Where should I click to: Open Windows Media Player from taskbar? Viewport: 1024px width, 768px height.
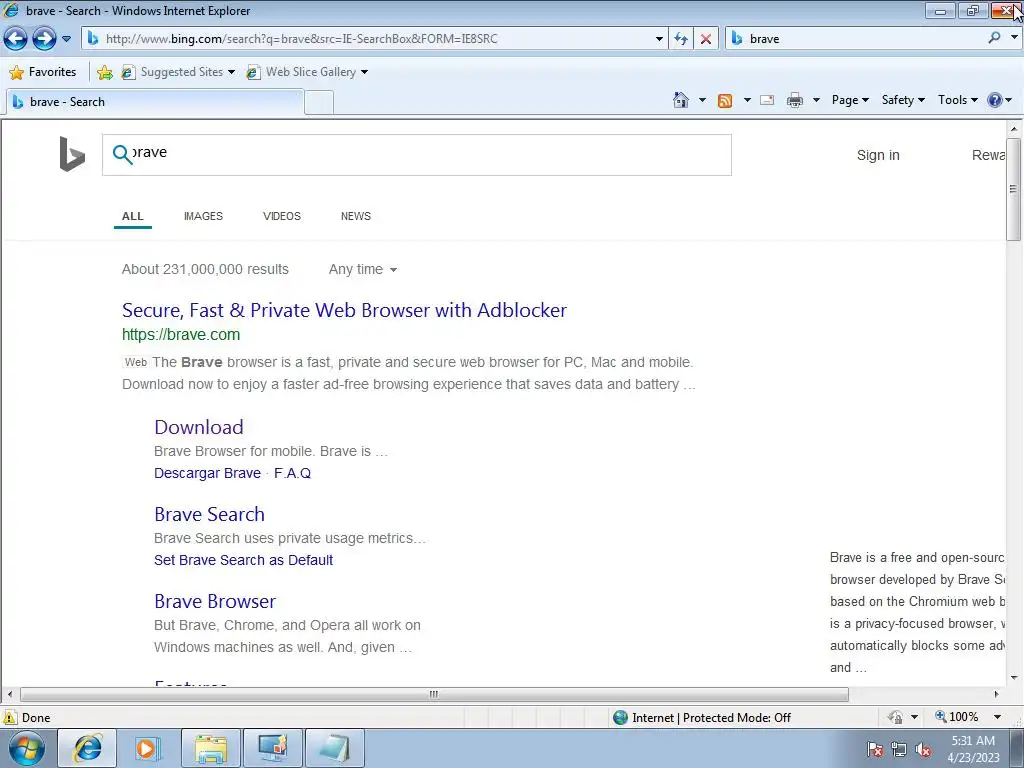(x=148, y=748)
